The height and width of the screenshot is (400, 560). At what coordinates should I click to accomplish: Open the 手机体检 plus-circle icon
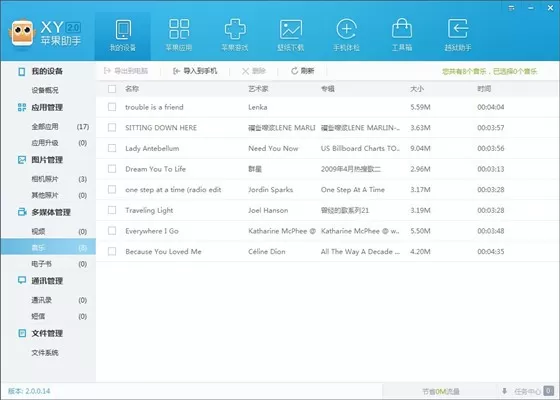pyautogui.click(x=346, y=29)
